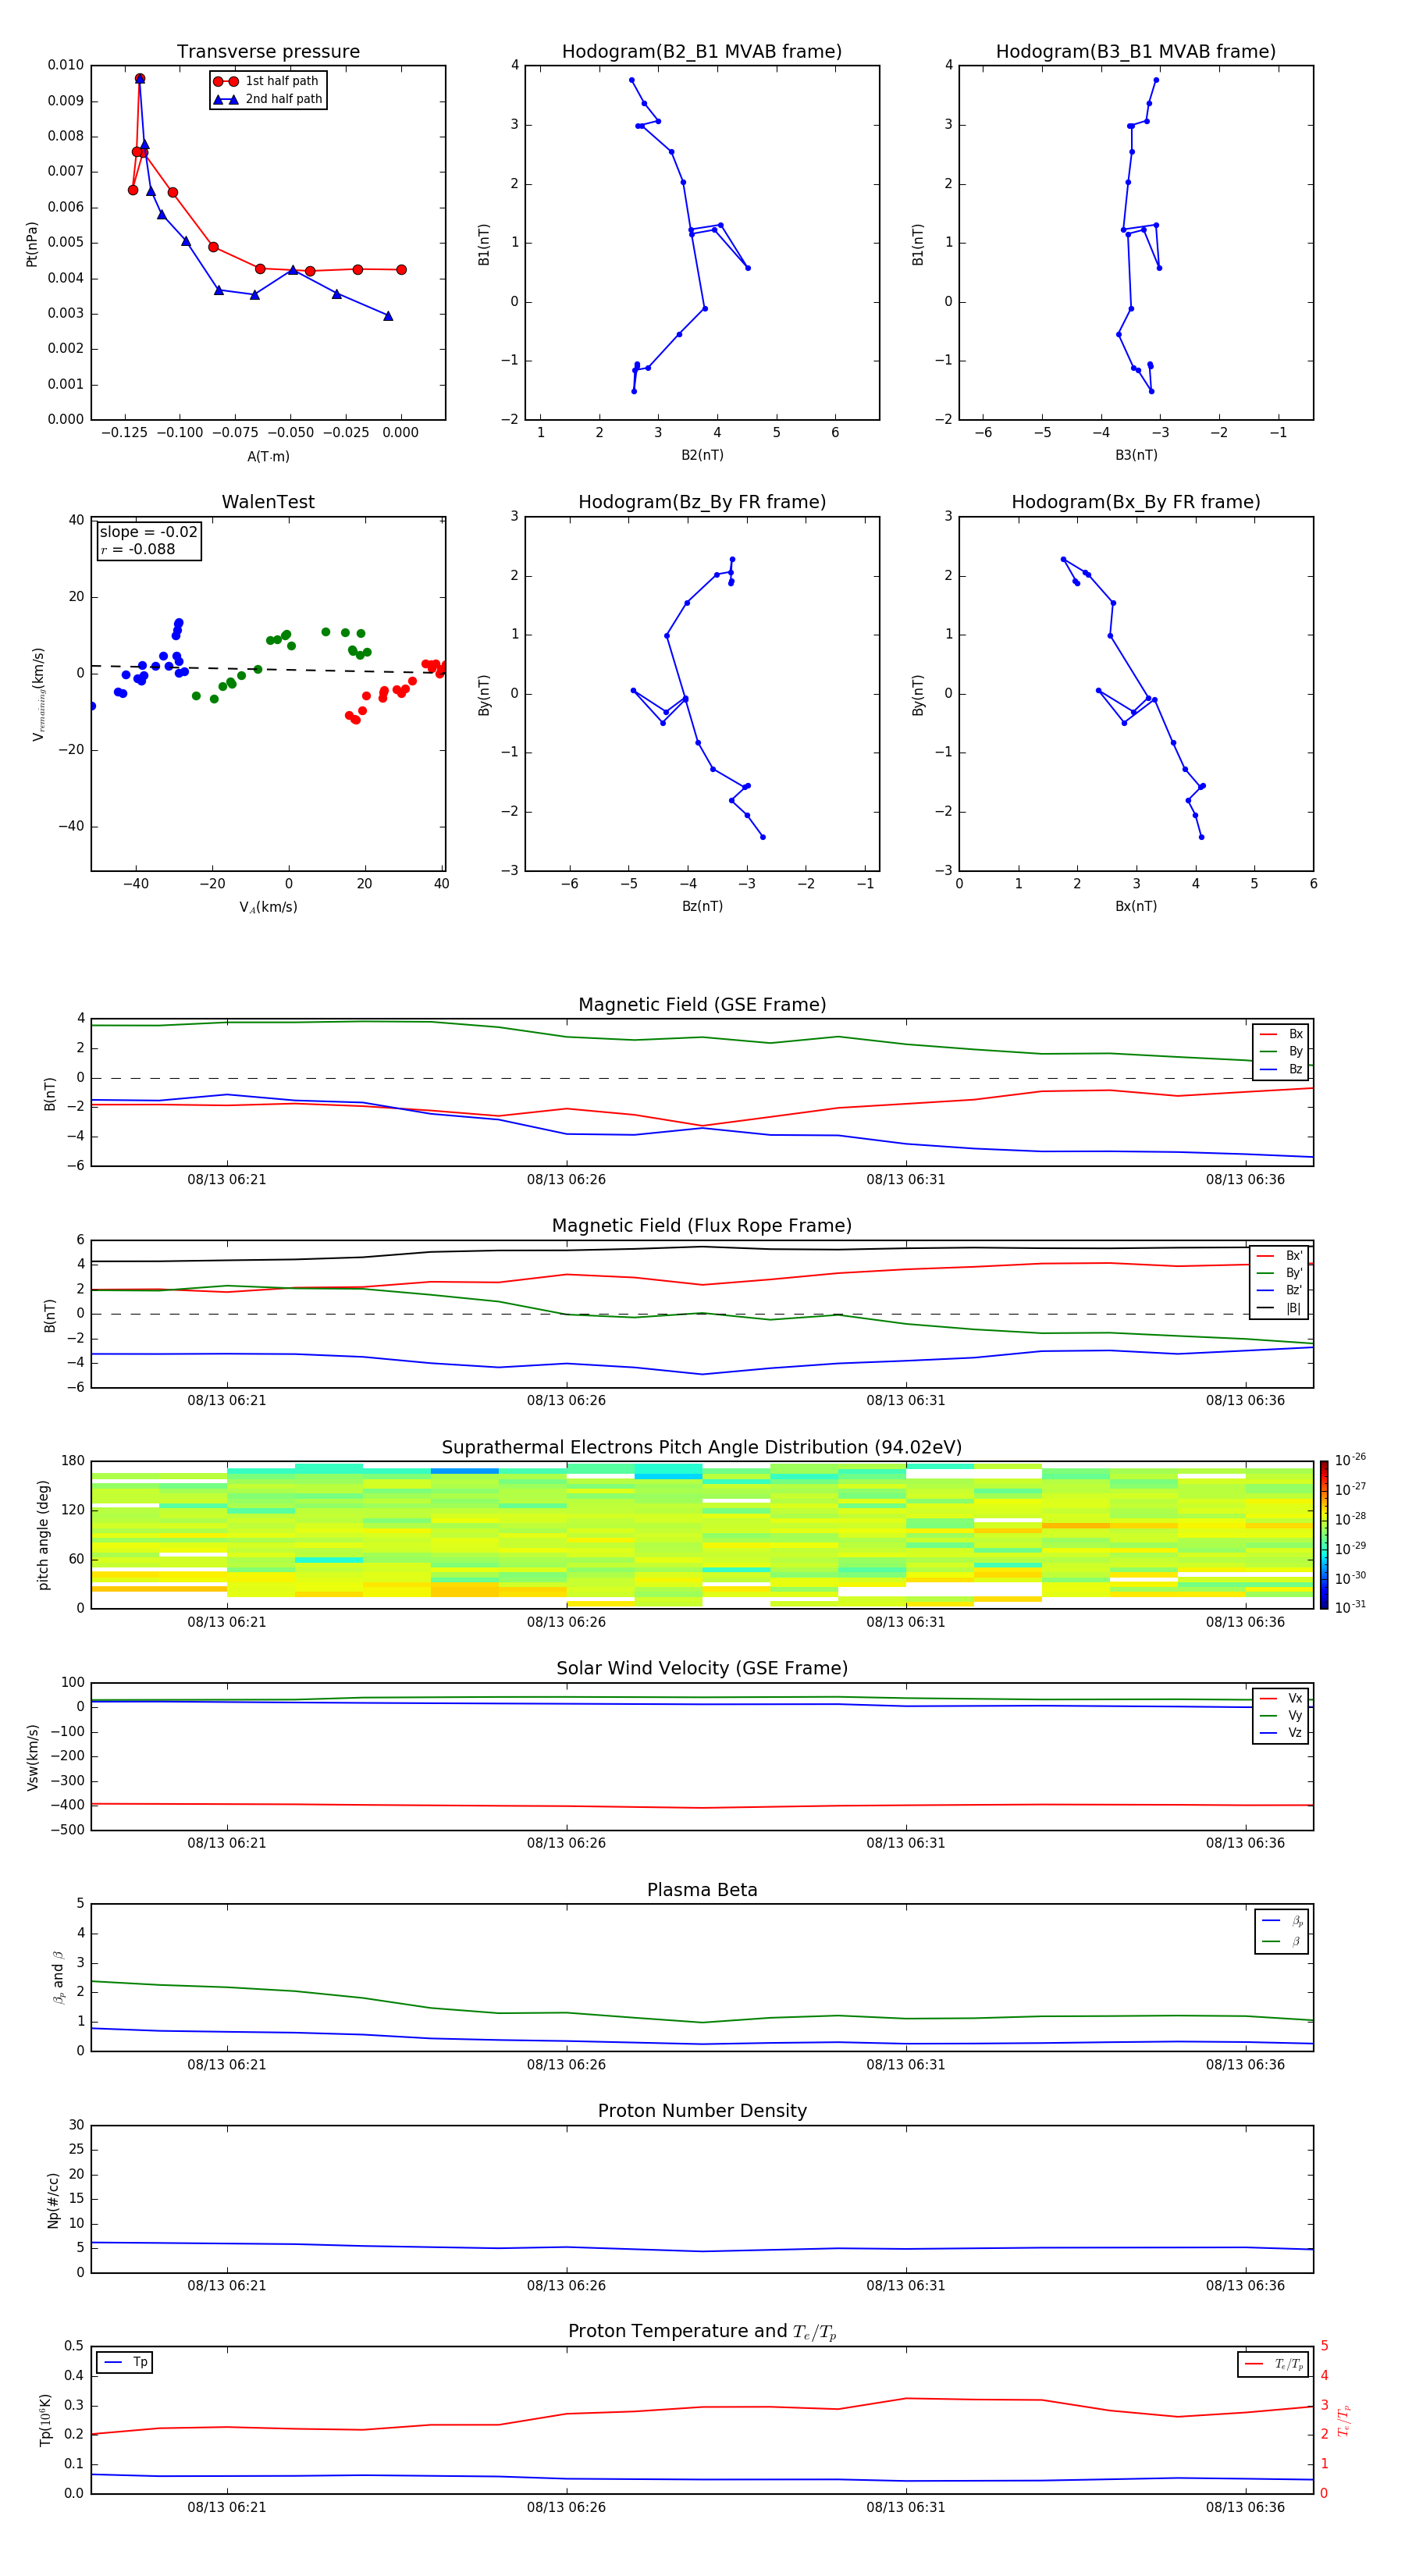Click the pitch angle (deg) axis label
Image resolution: width=1405 pixels, height=2576 pixels.
tap(43, 1535)
